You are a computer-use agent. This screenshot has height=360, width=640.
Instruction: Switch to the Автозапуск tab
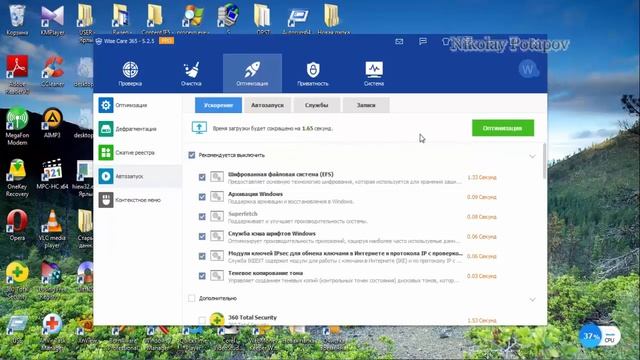tap(267, 105)
